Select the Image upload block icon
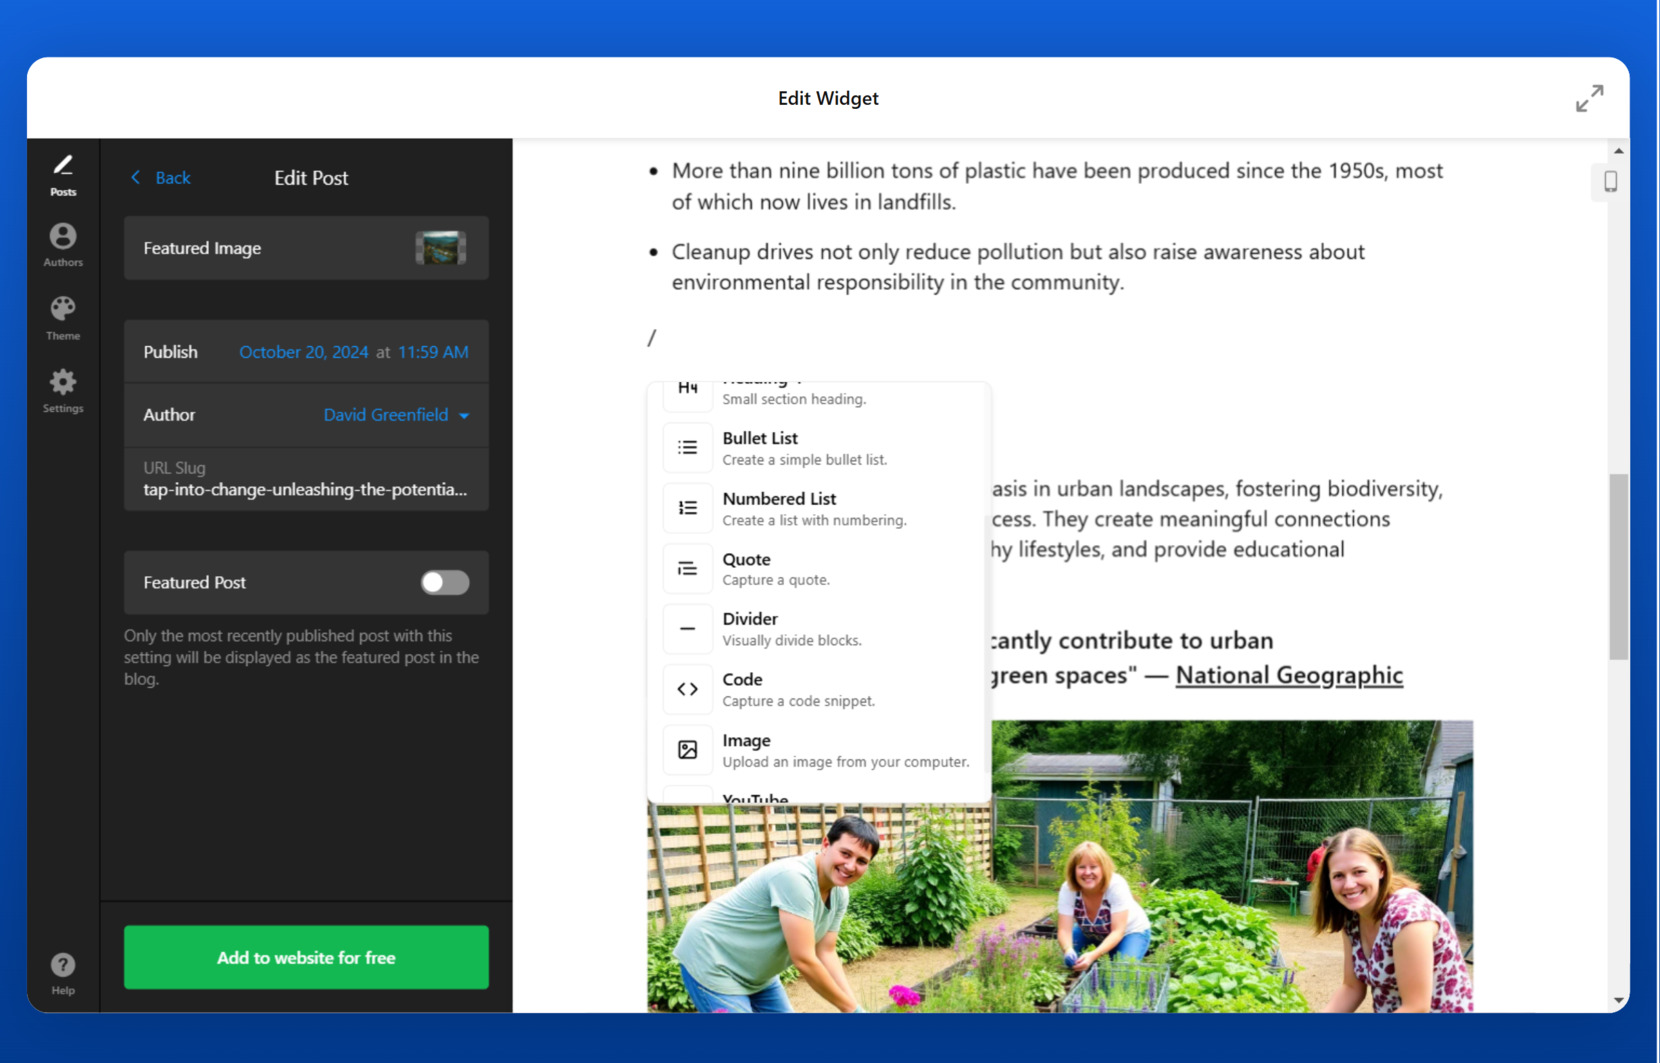 [x=687, y=750]
